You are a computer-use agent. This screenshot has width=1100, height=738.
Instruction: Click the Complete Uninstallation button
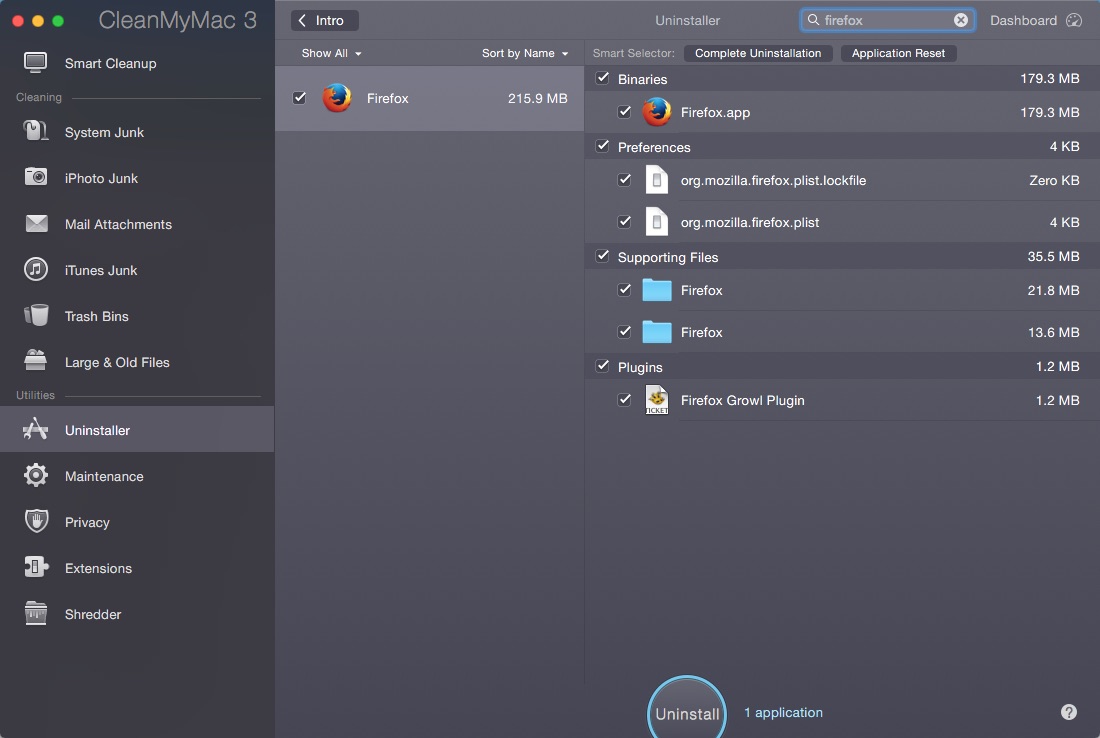(758, 53)
